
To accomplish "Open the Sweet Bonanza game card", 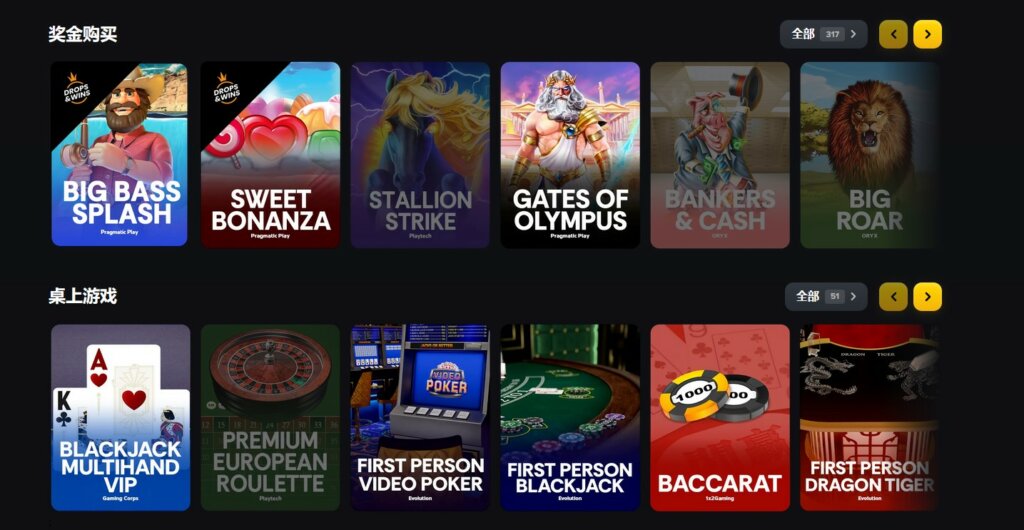I will pos(270,155).
